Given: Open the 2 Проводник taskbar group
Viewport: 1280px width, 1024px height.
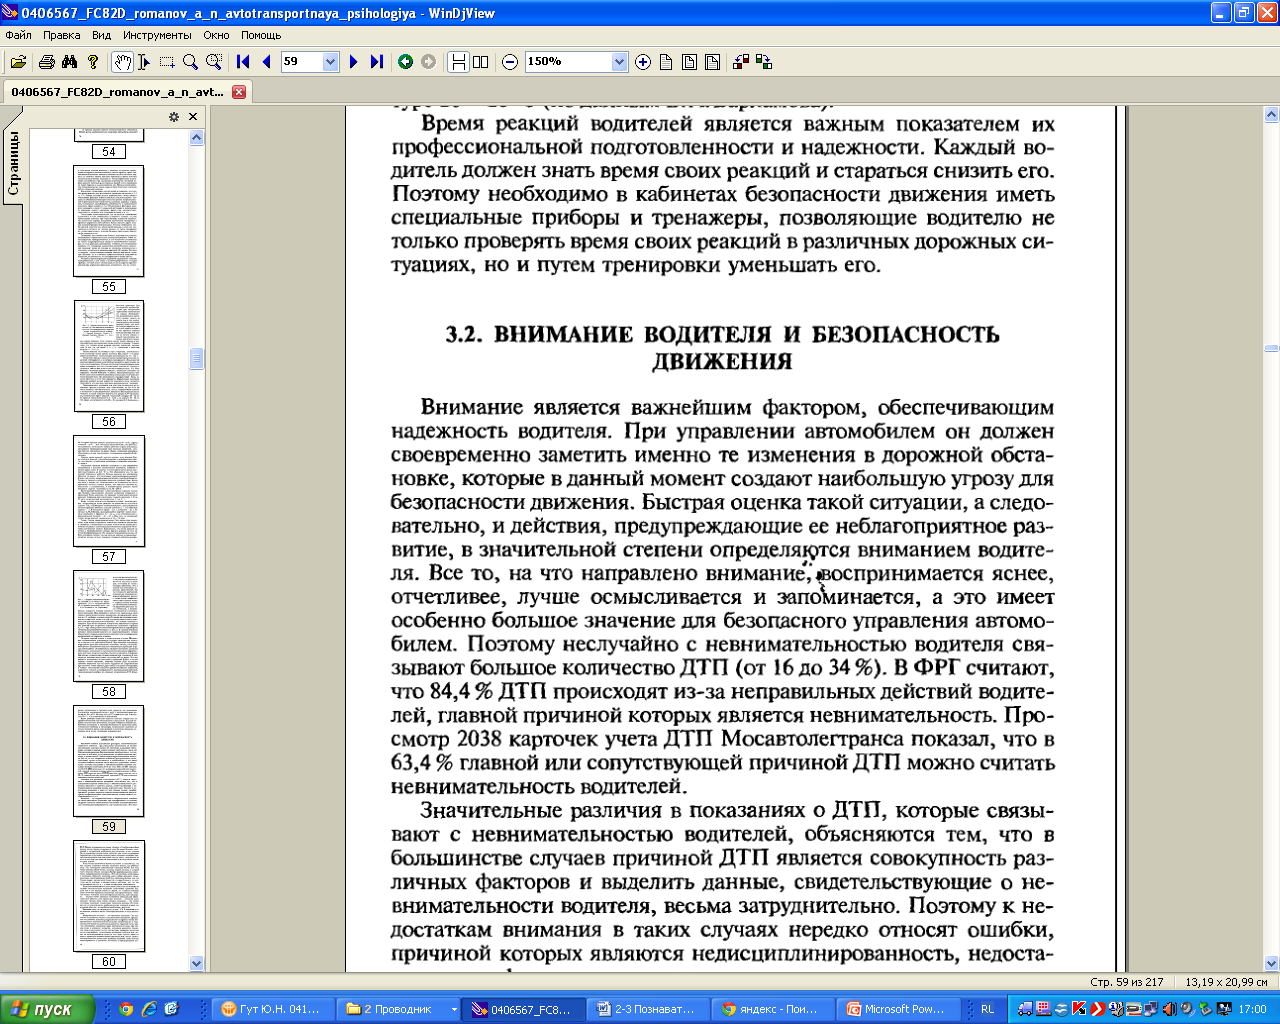Looking at the screenshot, I should point(399,1009).
